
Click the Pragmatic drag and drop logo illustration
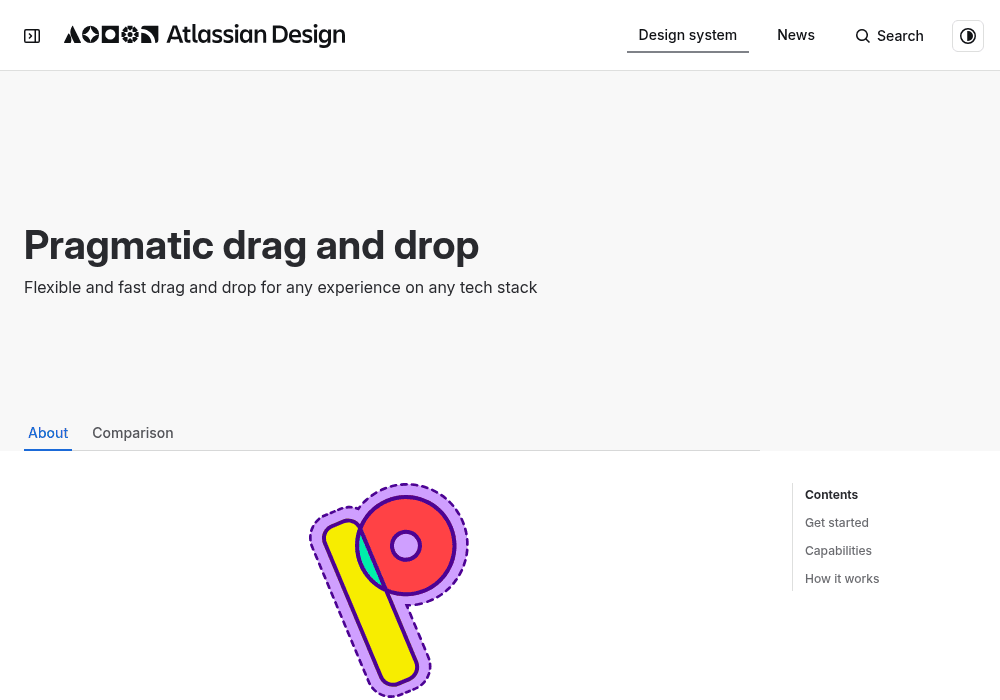388,590
